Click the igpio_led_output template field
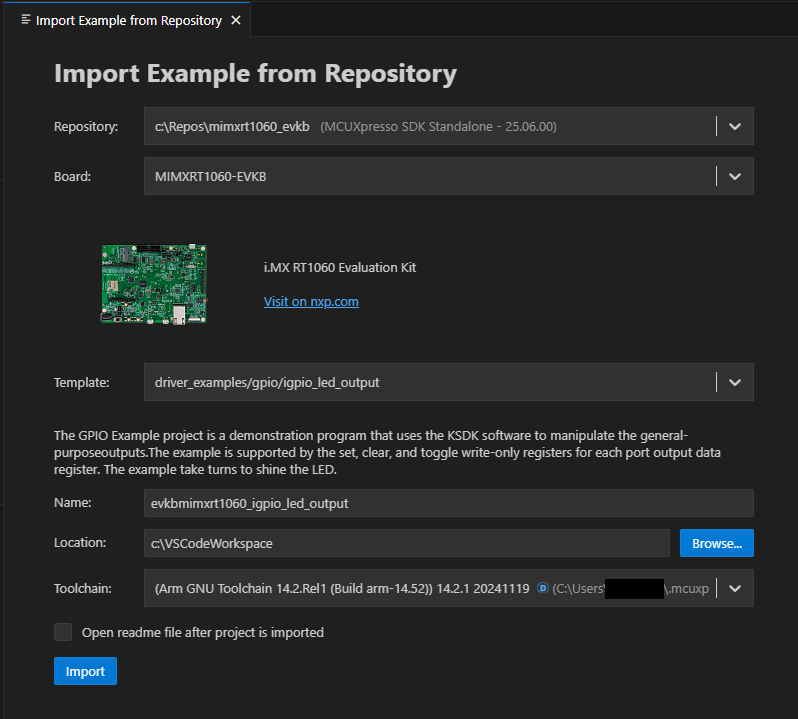 click(430, 382)
